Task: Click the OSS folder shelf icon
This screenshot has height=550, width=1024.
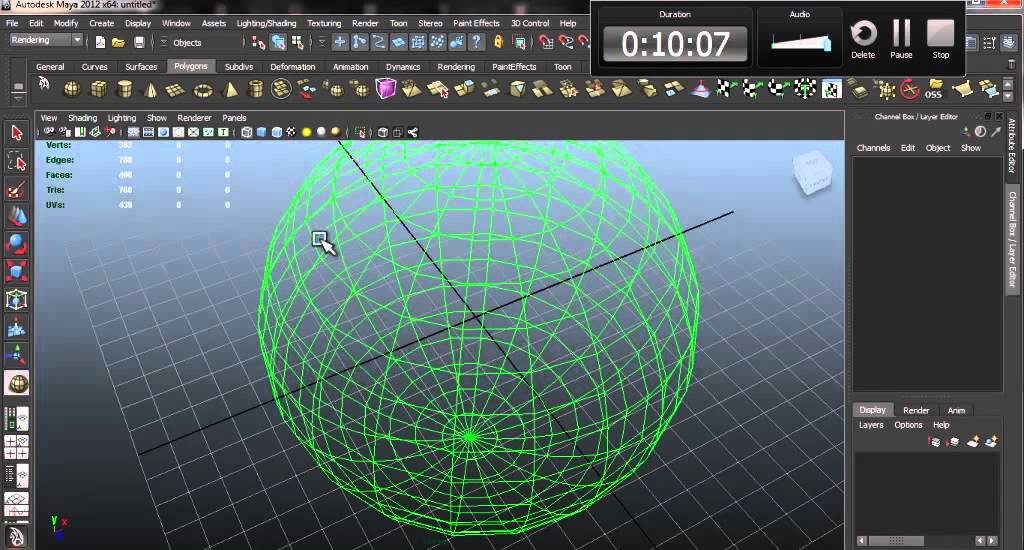Action: pos(935,89)
